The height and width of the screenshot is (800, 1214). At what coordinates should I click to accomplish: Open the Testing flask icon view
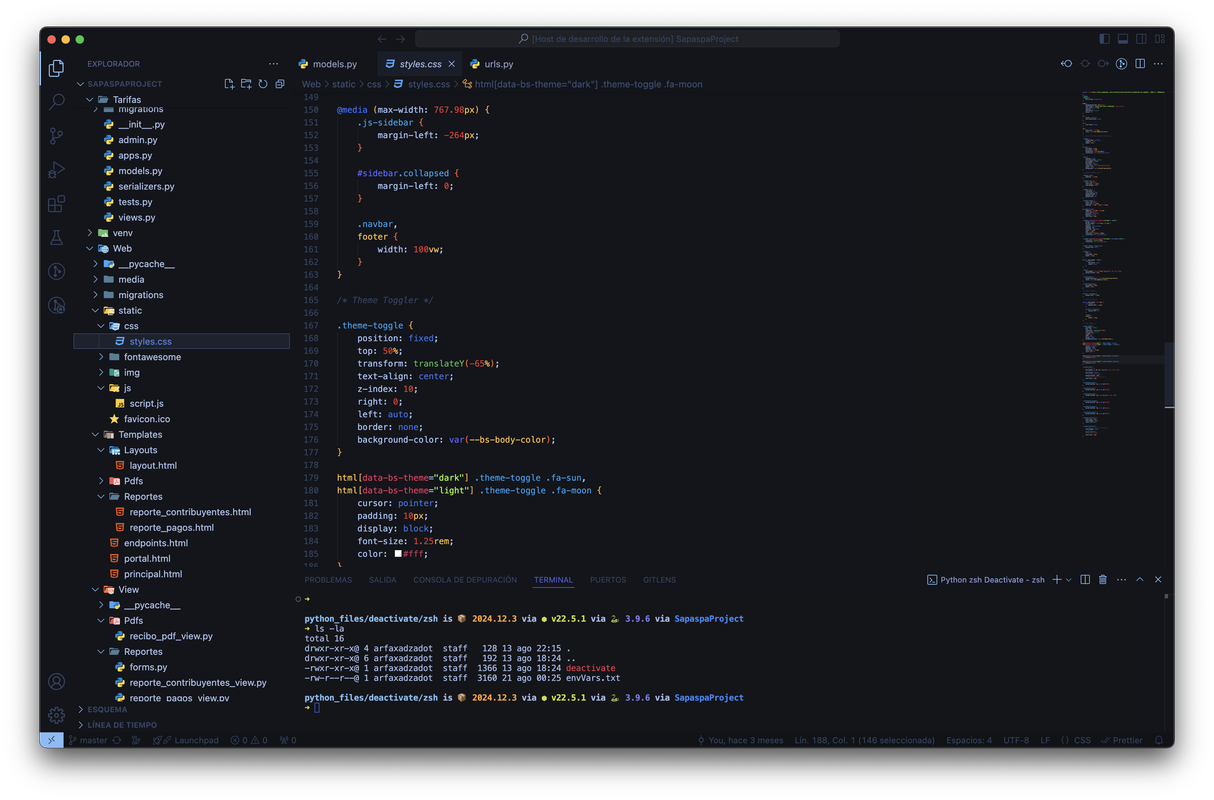click(x=56, y=238)
